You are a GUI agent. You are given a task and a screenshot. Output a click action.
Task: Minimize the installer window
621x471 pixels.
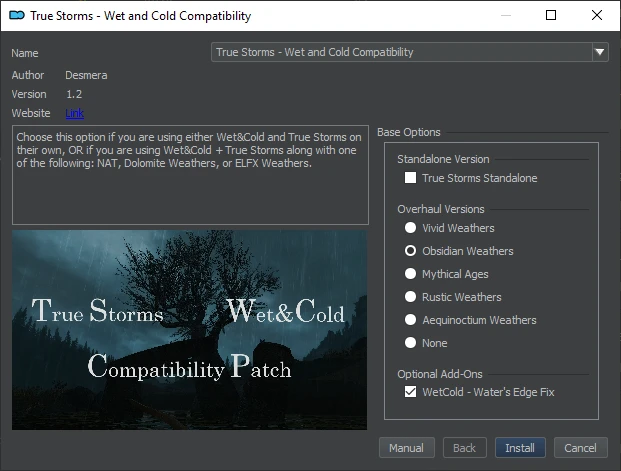pos(506,15)
